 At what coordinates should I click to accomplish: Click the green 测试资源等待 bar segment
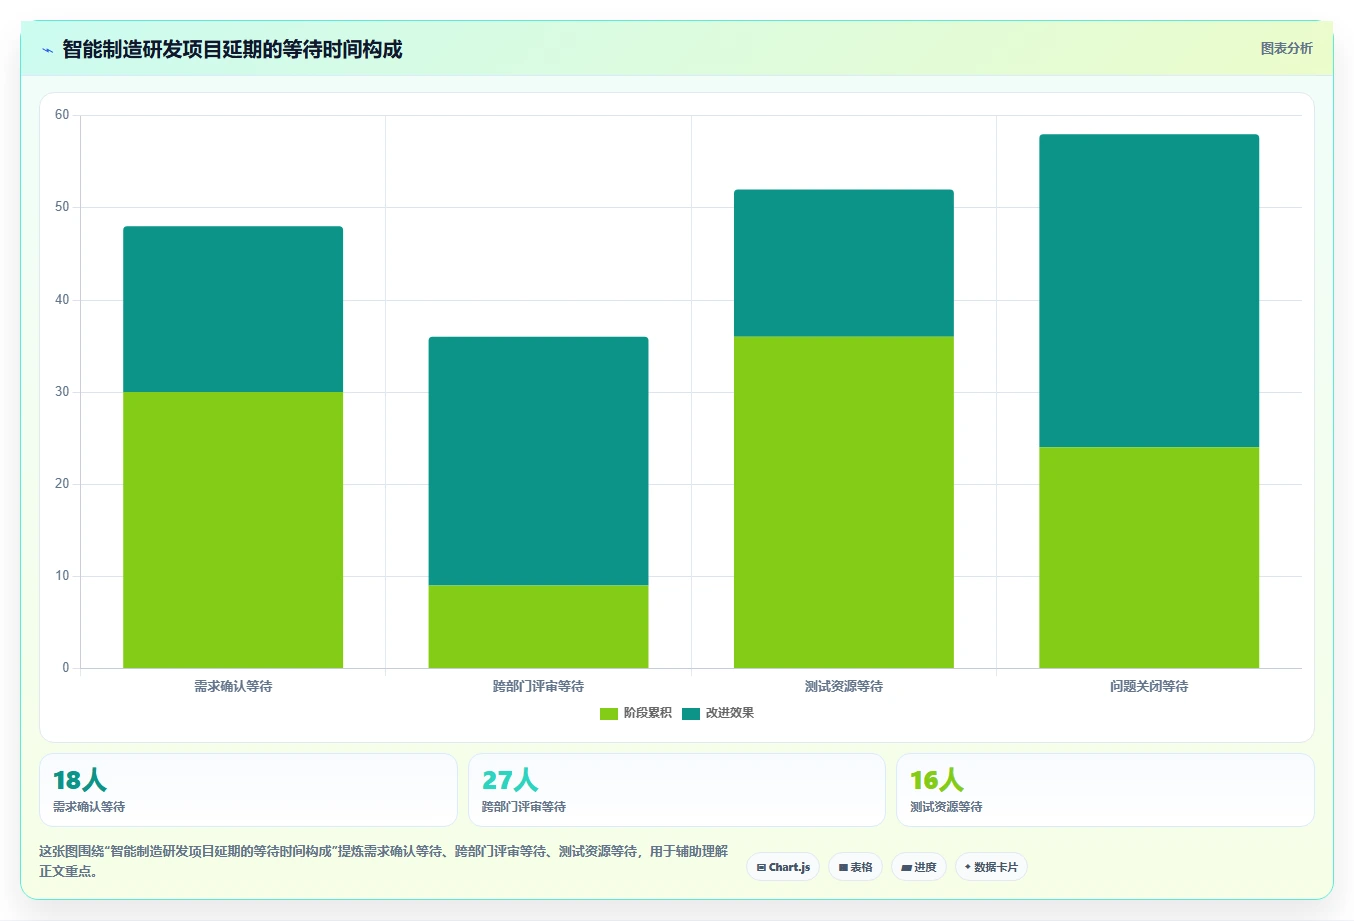[x=844, y=502]
